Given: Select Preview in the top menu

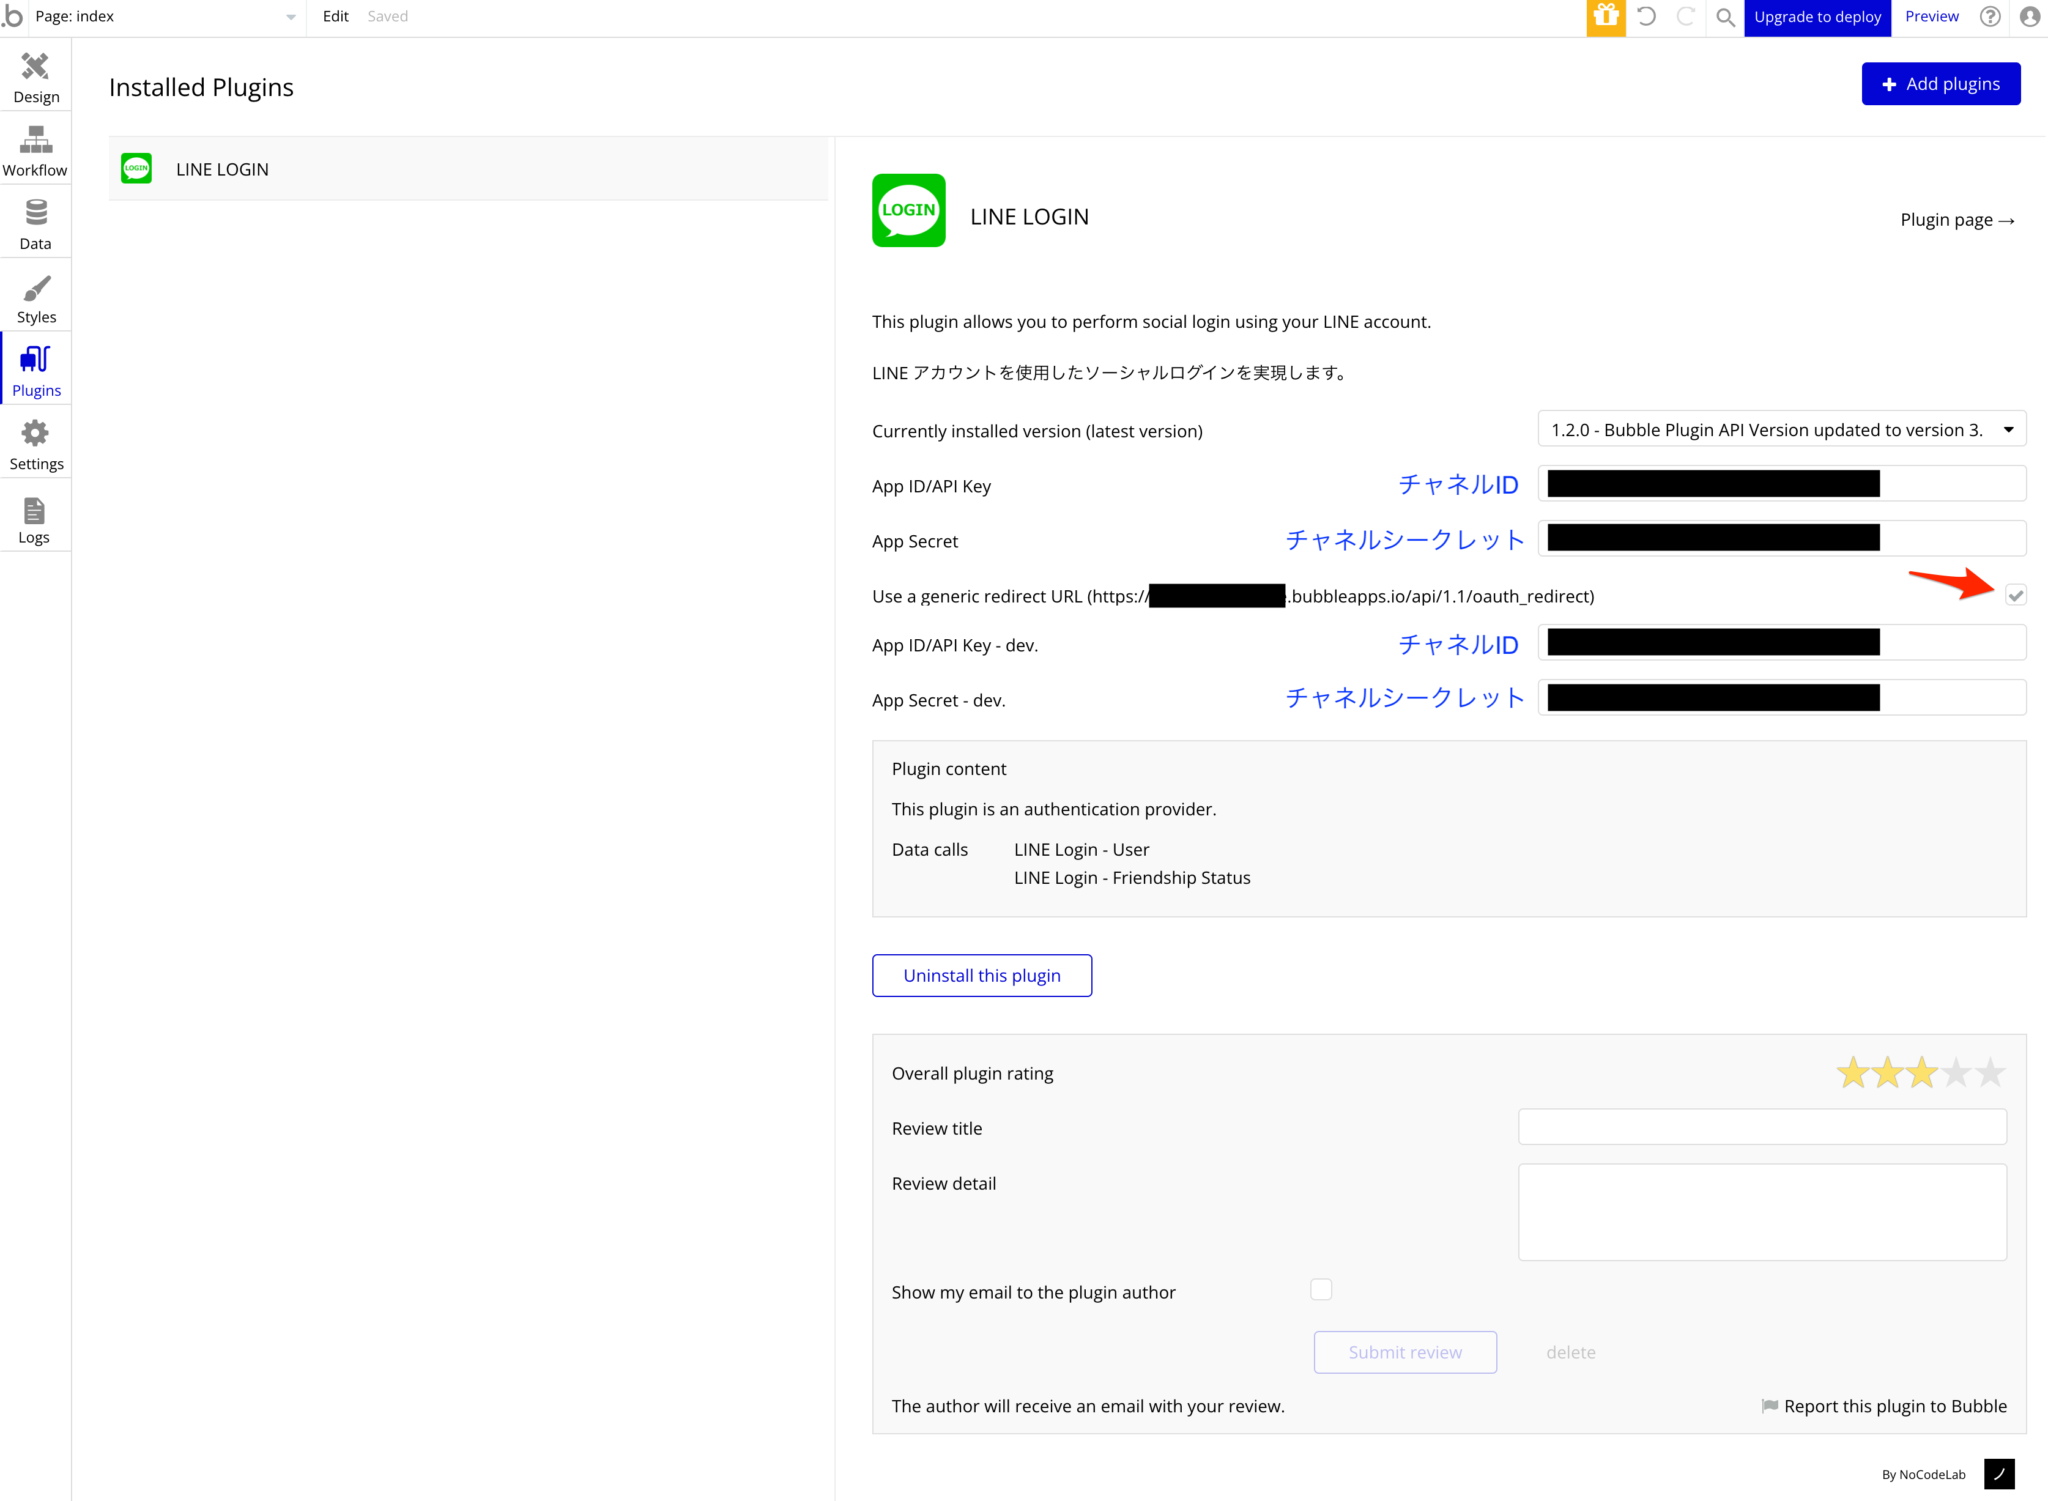Looking at the screenshot, I should 1931,16.
